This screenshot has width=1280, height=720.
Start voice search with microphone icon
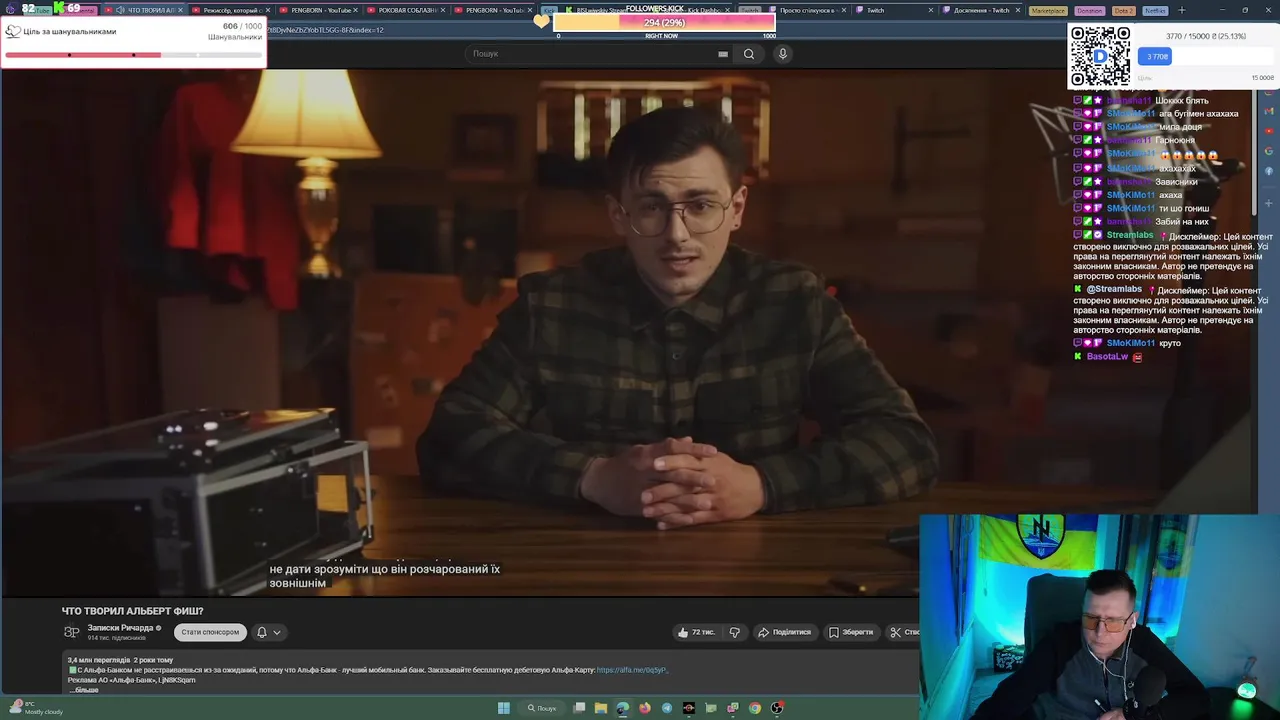[x=782, y=54]
